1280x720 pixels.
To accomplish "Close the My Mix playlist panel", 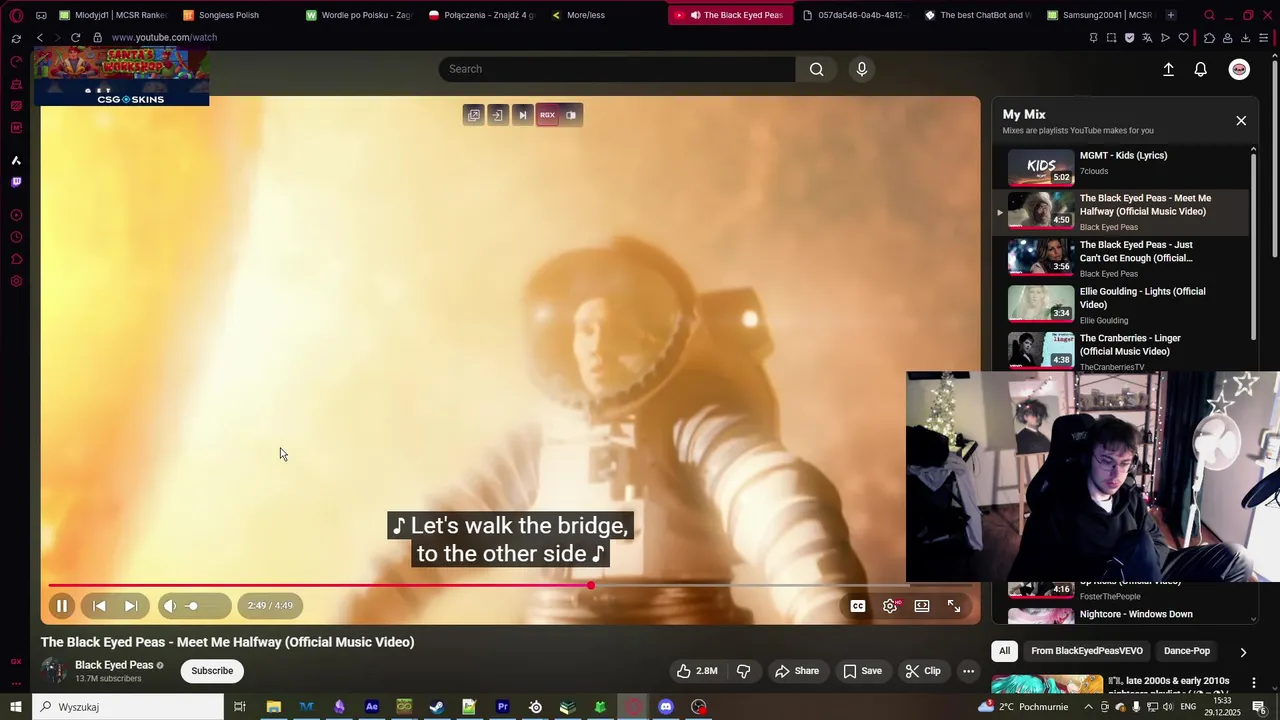I will pyautogui.click(x=1241, y=121).
